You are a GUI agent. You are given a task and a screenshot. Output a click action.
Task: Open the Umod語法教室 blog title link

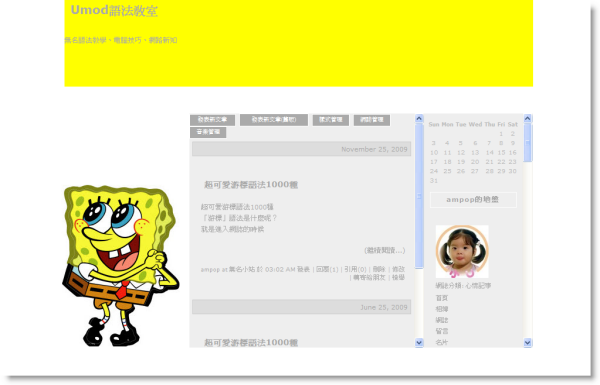114,10
